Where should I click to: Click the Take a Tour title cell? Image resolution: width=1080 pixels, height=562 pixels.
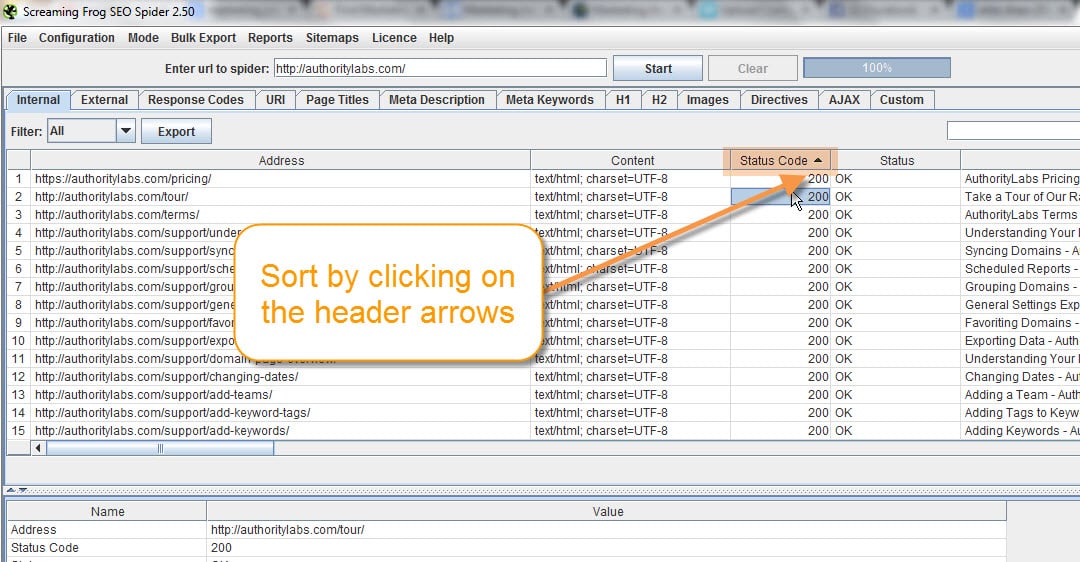pos(1021,196)
